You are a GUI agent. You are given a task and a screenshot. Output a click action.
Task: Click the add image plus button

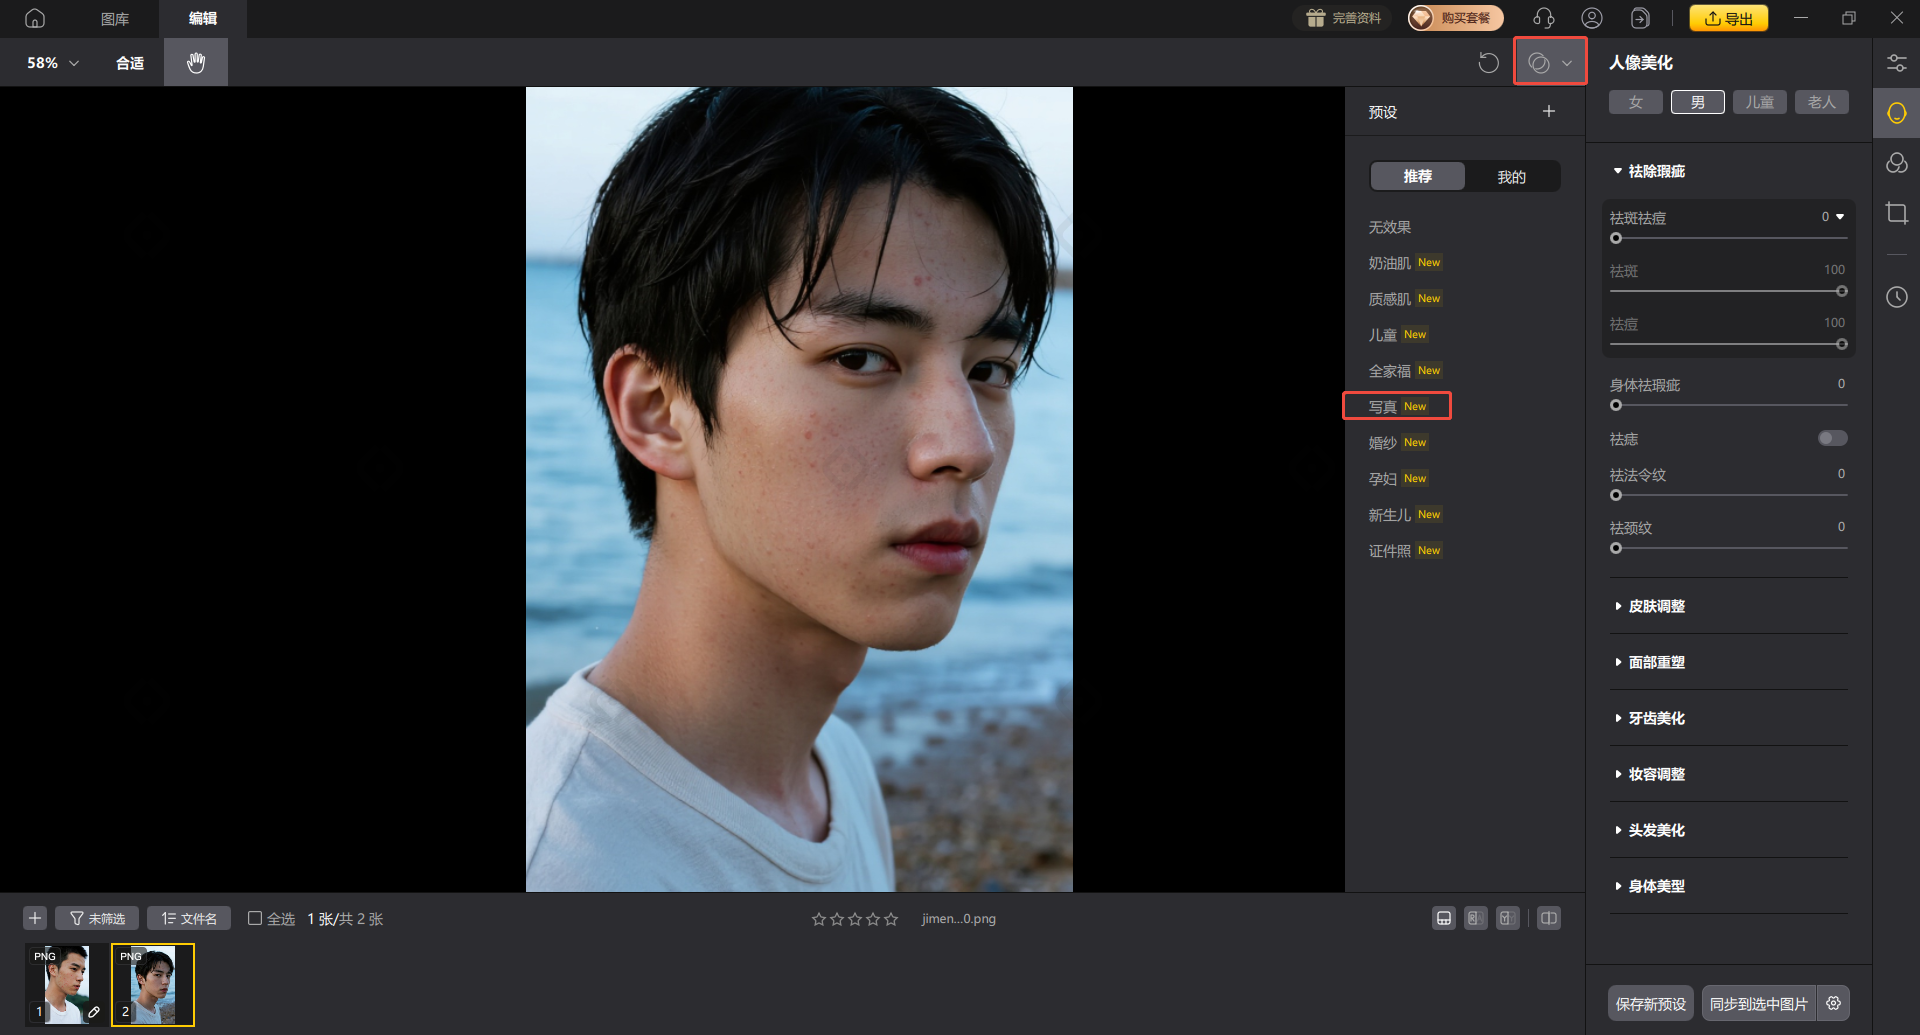pos(35,918)
